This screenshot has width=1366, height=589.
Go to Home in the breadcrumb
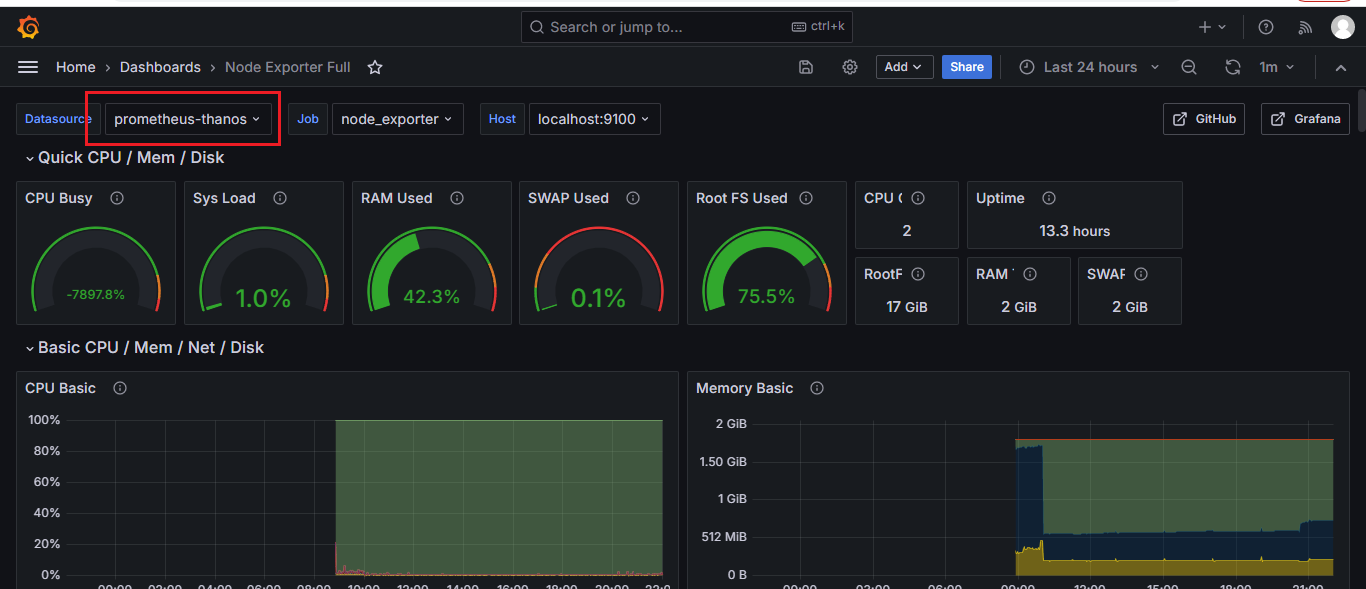[76, 67]
